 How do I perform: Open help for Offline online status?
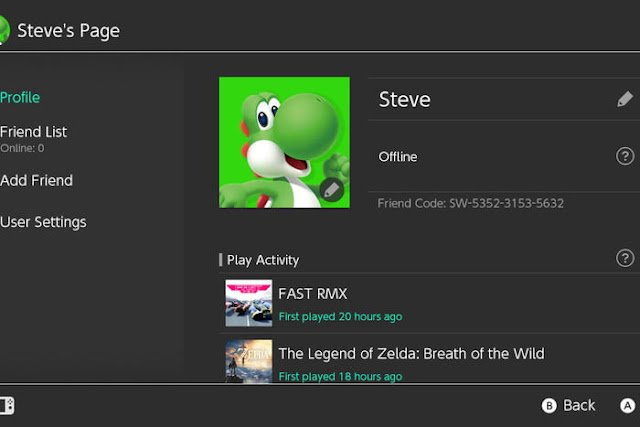[625, 156]
